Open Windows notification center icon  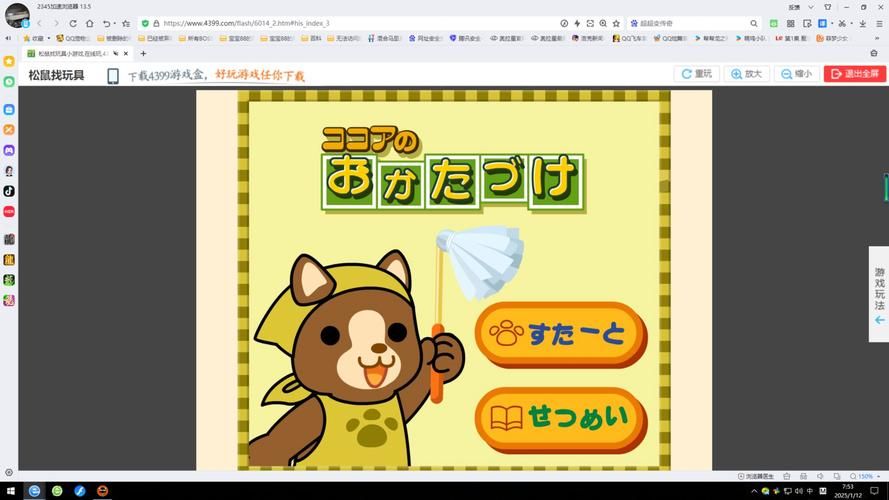tap(874, 491)
